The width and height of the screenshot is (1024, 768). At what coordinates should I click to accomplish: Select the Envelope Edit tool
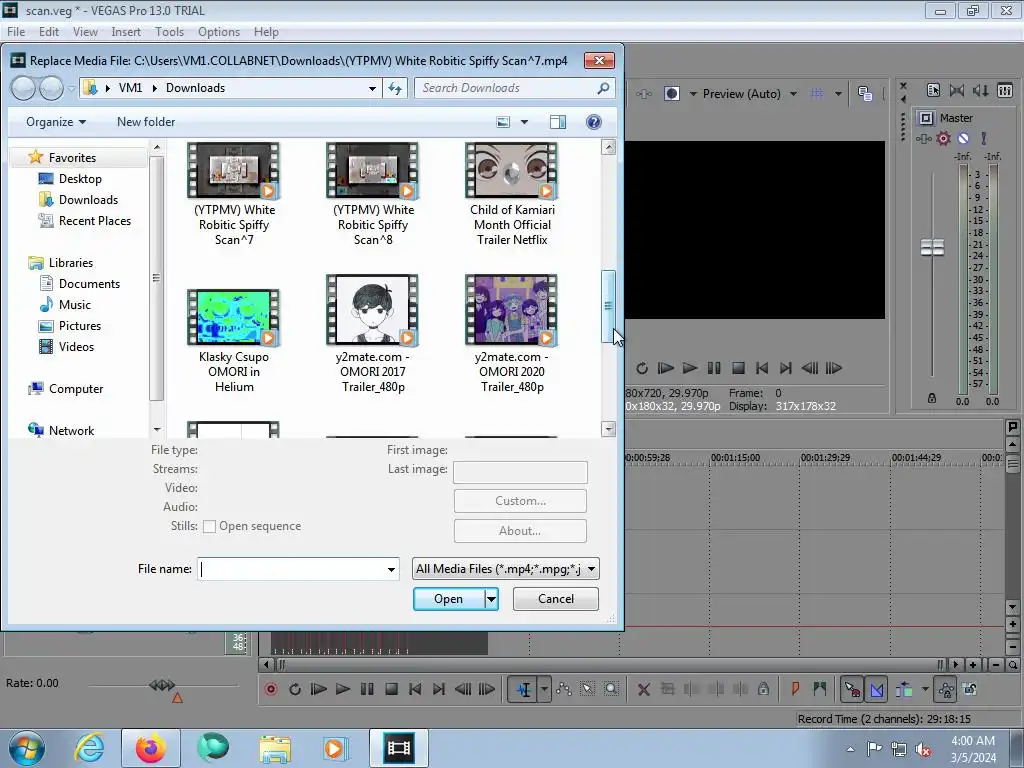564,689
